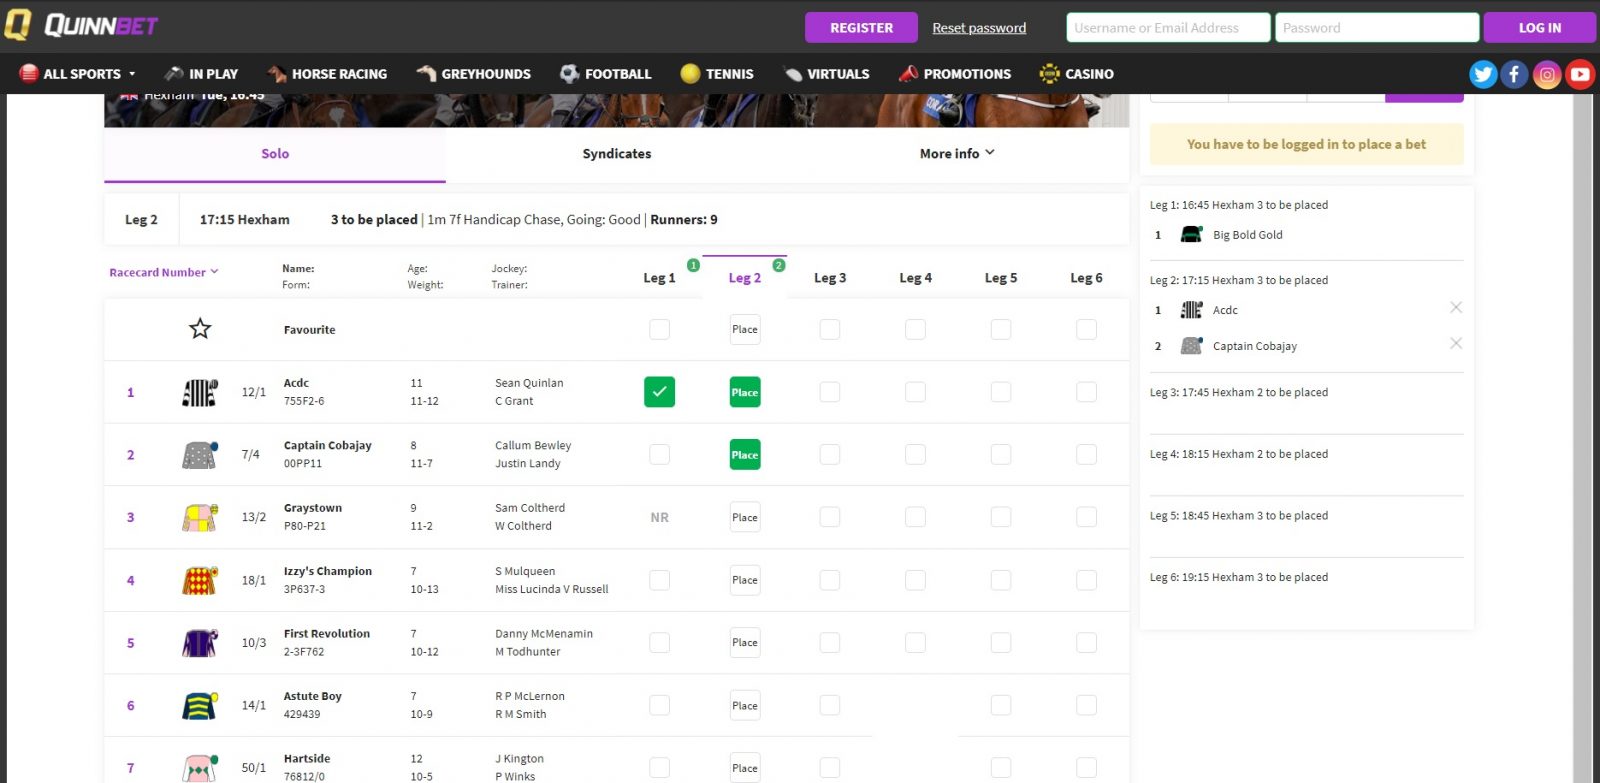The image size is (1600, 783).
Task: Expand the More info dropdown
Action: click(957, 153)
